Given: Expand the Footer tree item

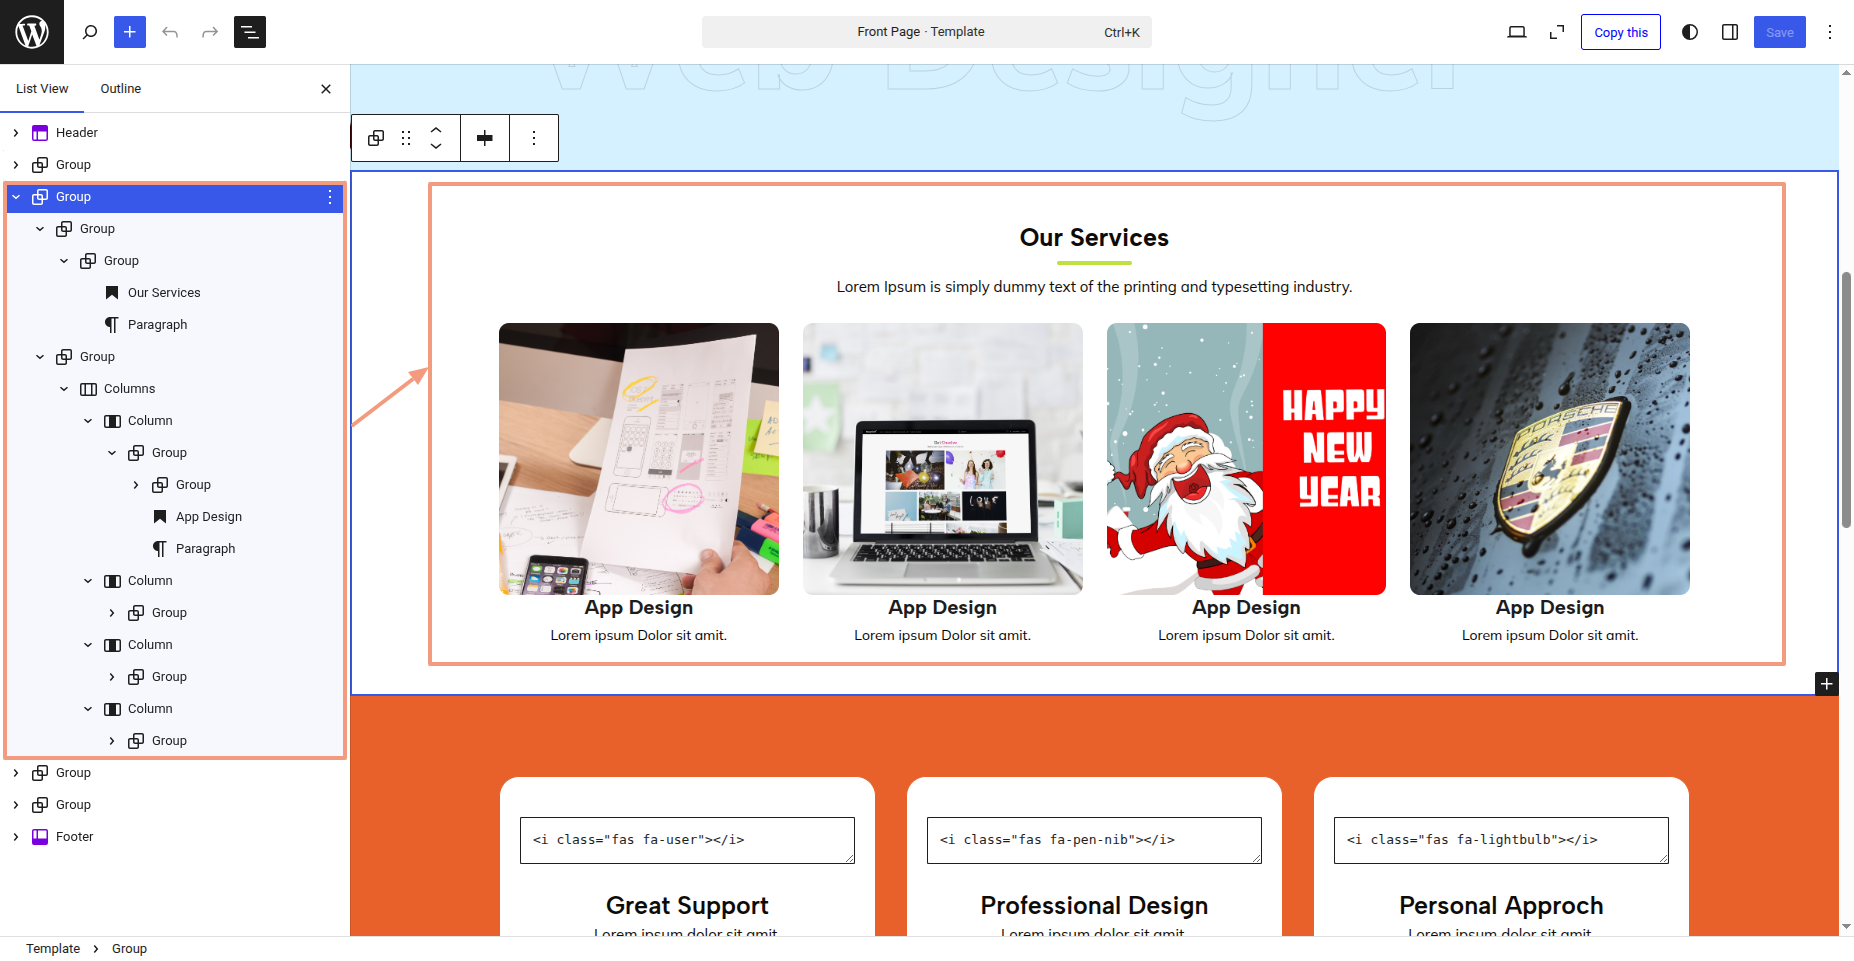Looking at the screenshot, I should point(16,837).
